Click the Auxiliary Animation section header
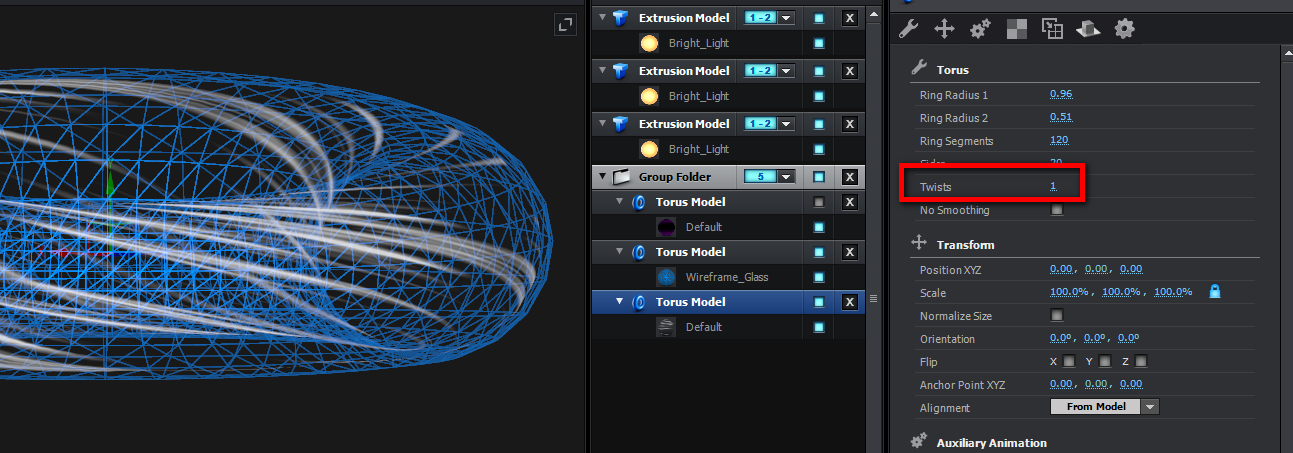This screenshot has width=1293, height=453. (x=991, y=443)
